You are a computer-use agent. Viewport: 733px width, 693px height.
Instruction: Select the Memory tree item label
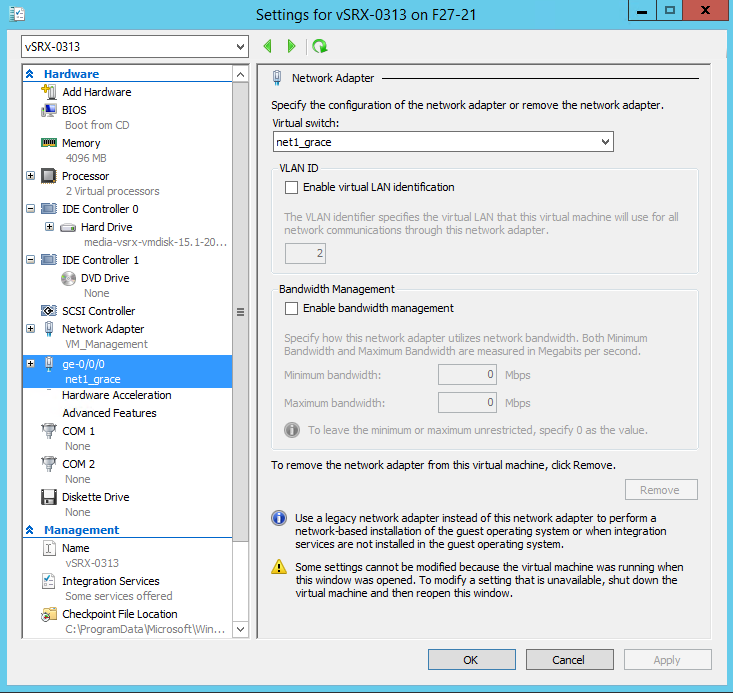click(x=81, y=143)
